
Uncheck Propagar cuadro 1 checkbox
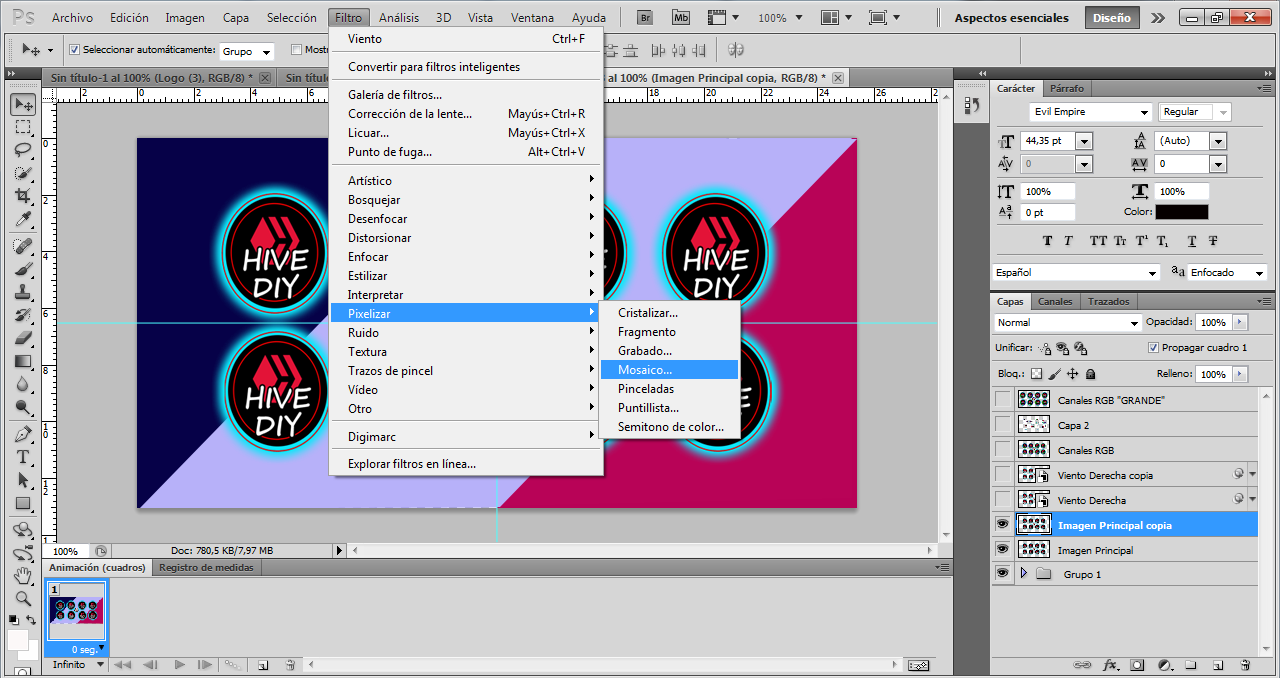(x=1154, y=348)
